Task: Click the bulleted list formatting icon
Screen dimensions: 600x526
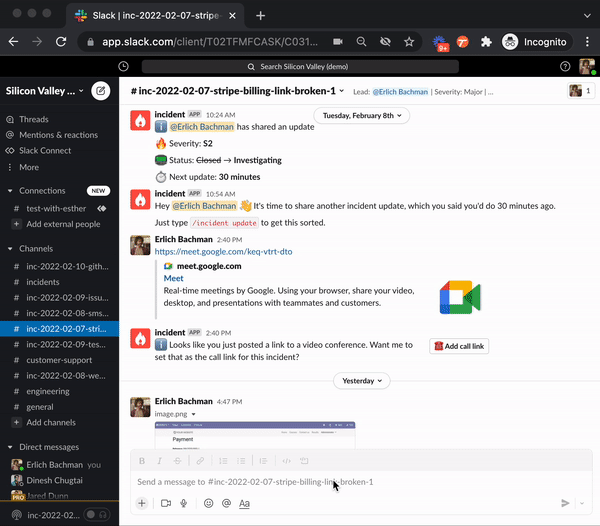Action: (241, 461)
